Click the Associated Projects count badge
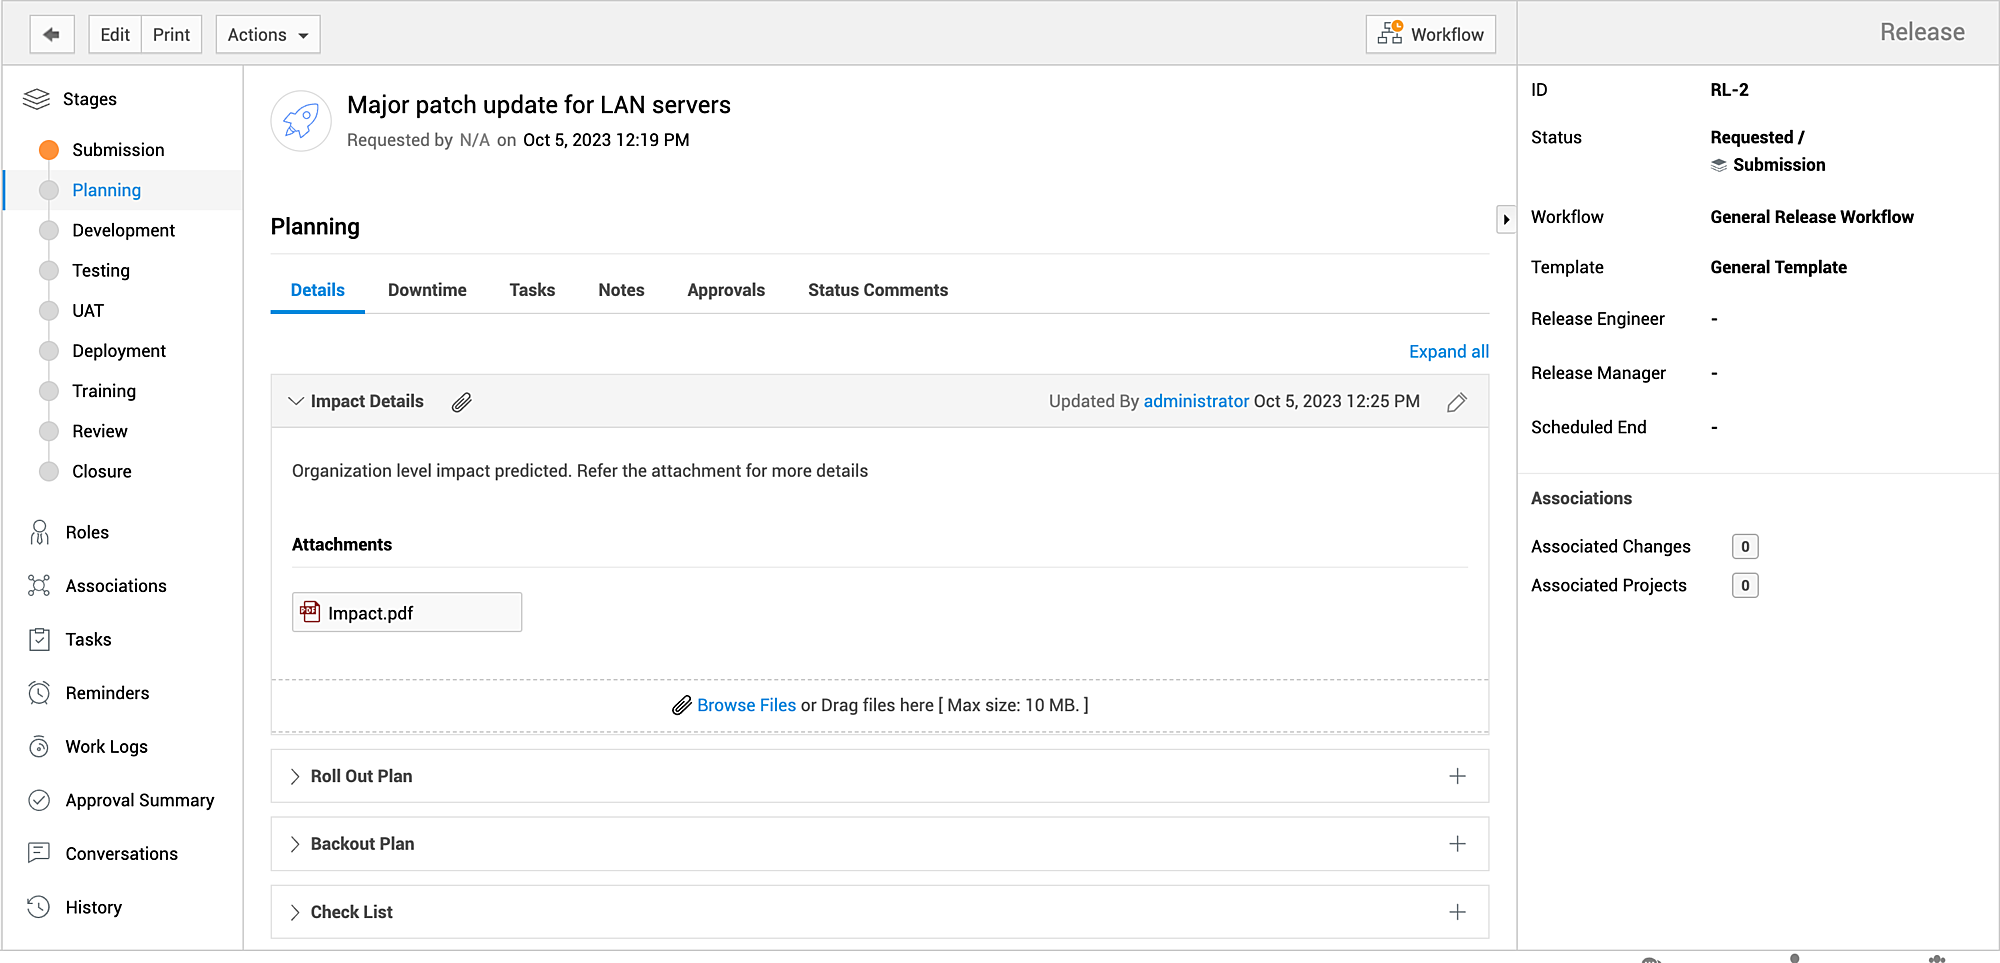This screenshot has width=2000, height=963. pos(1745,585)
